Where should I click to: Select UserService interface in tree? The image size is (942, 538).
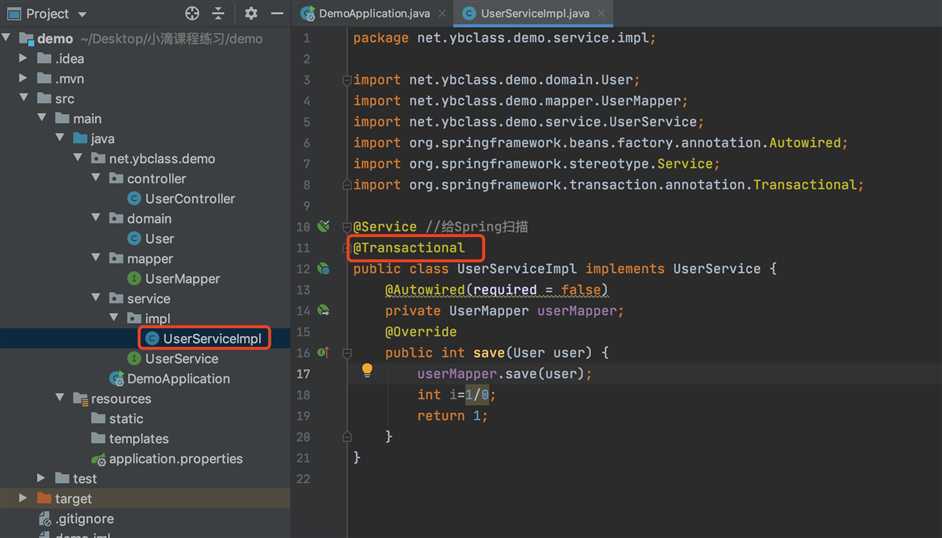coord(181,359)
